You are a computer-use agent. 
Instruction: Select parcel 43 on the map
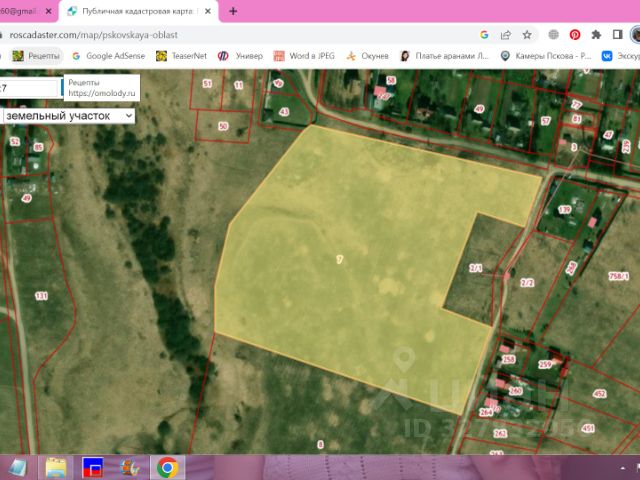[x=284, y=111]
